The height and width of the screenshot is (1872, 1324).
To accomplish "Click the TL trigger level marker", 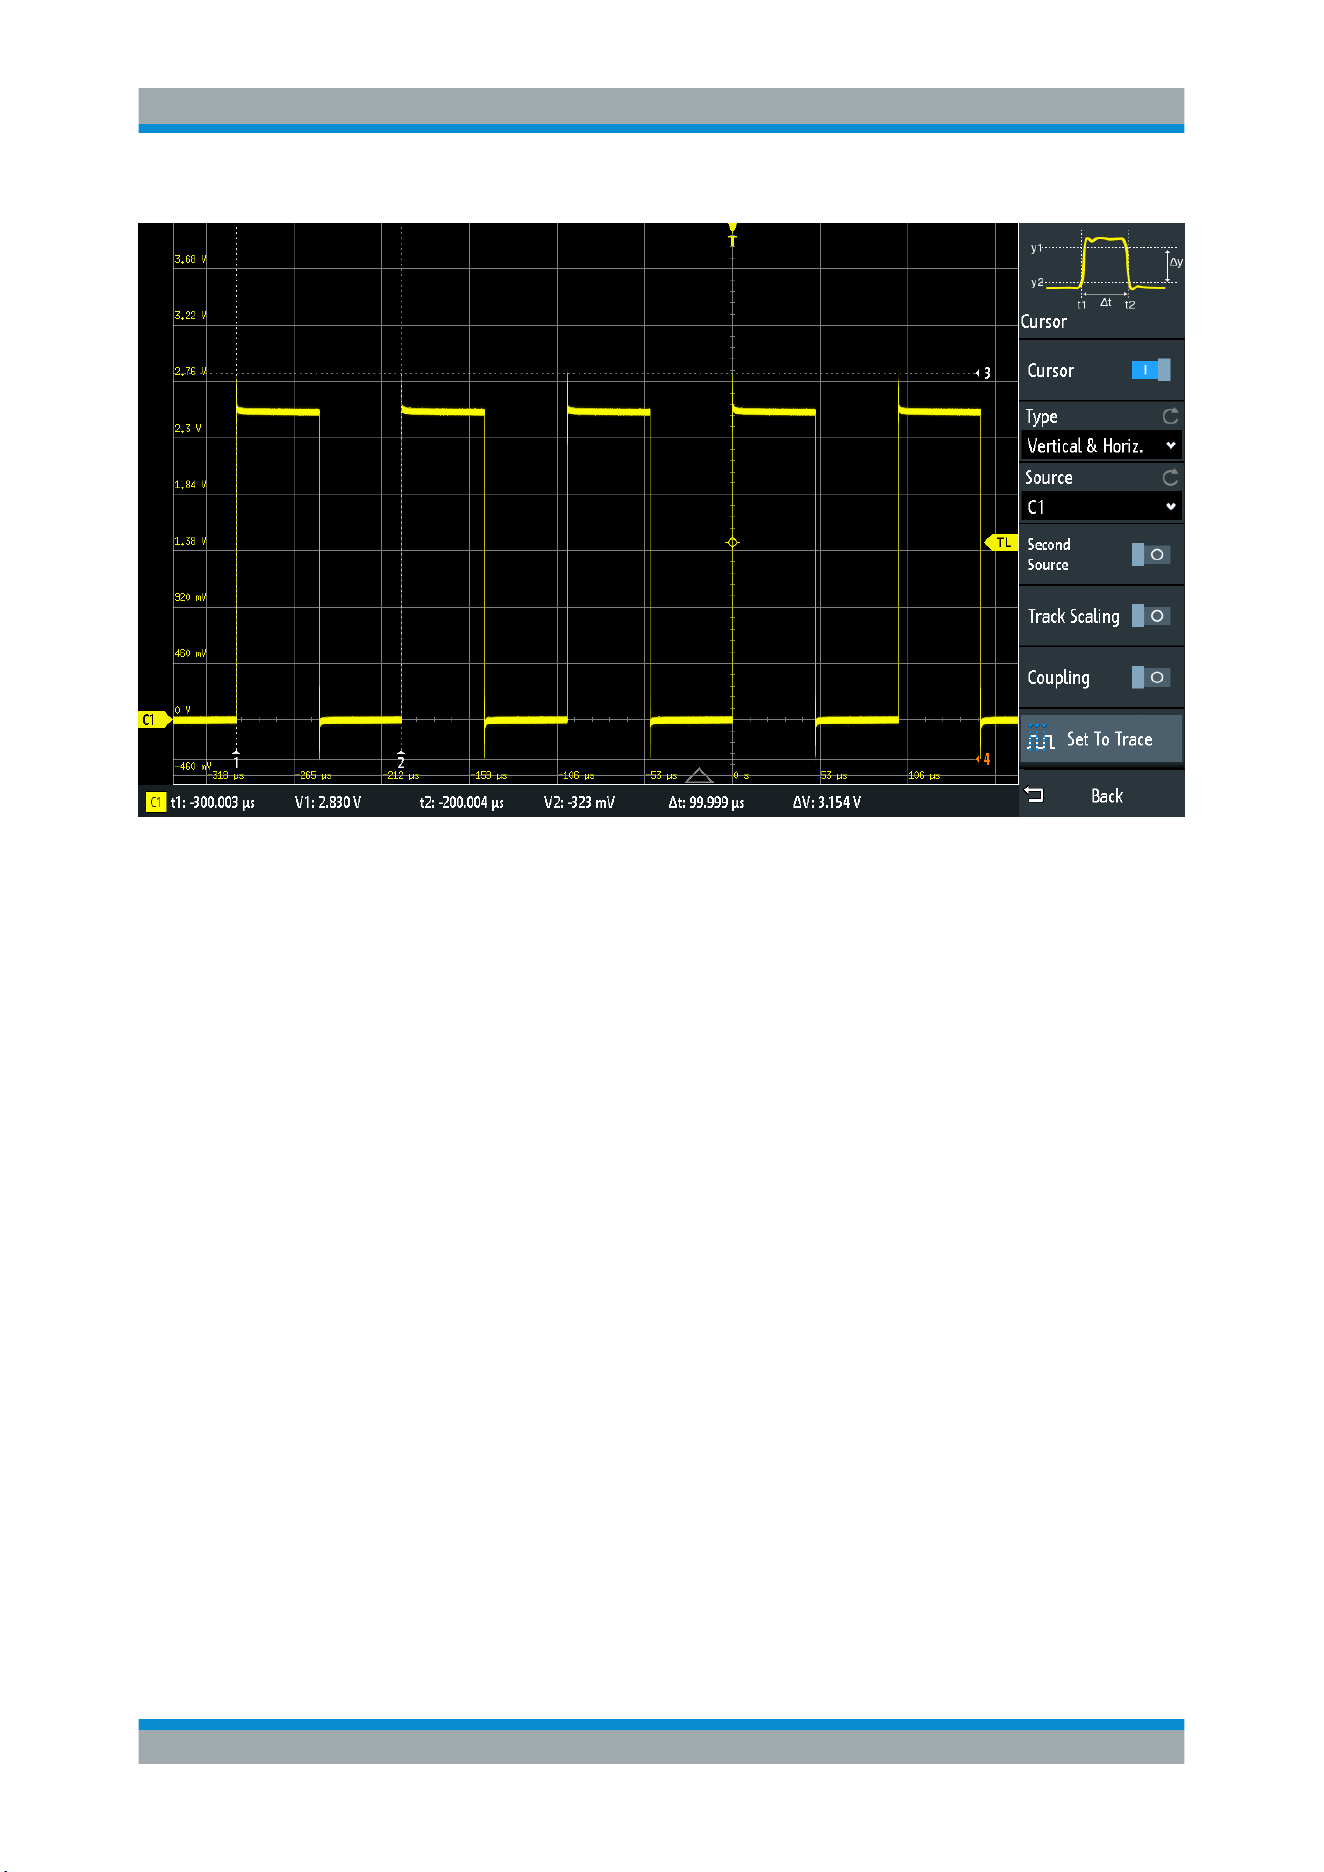I will point(1001,542).
